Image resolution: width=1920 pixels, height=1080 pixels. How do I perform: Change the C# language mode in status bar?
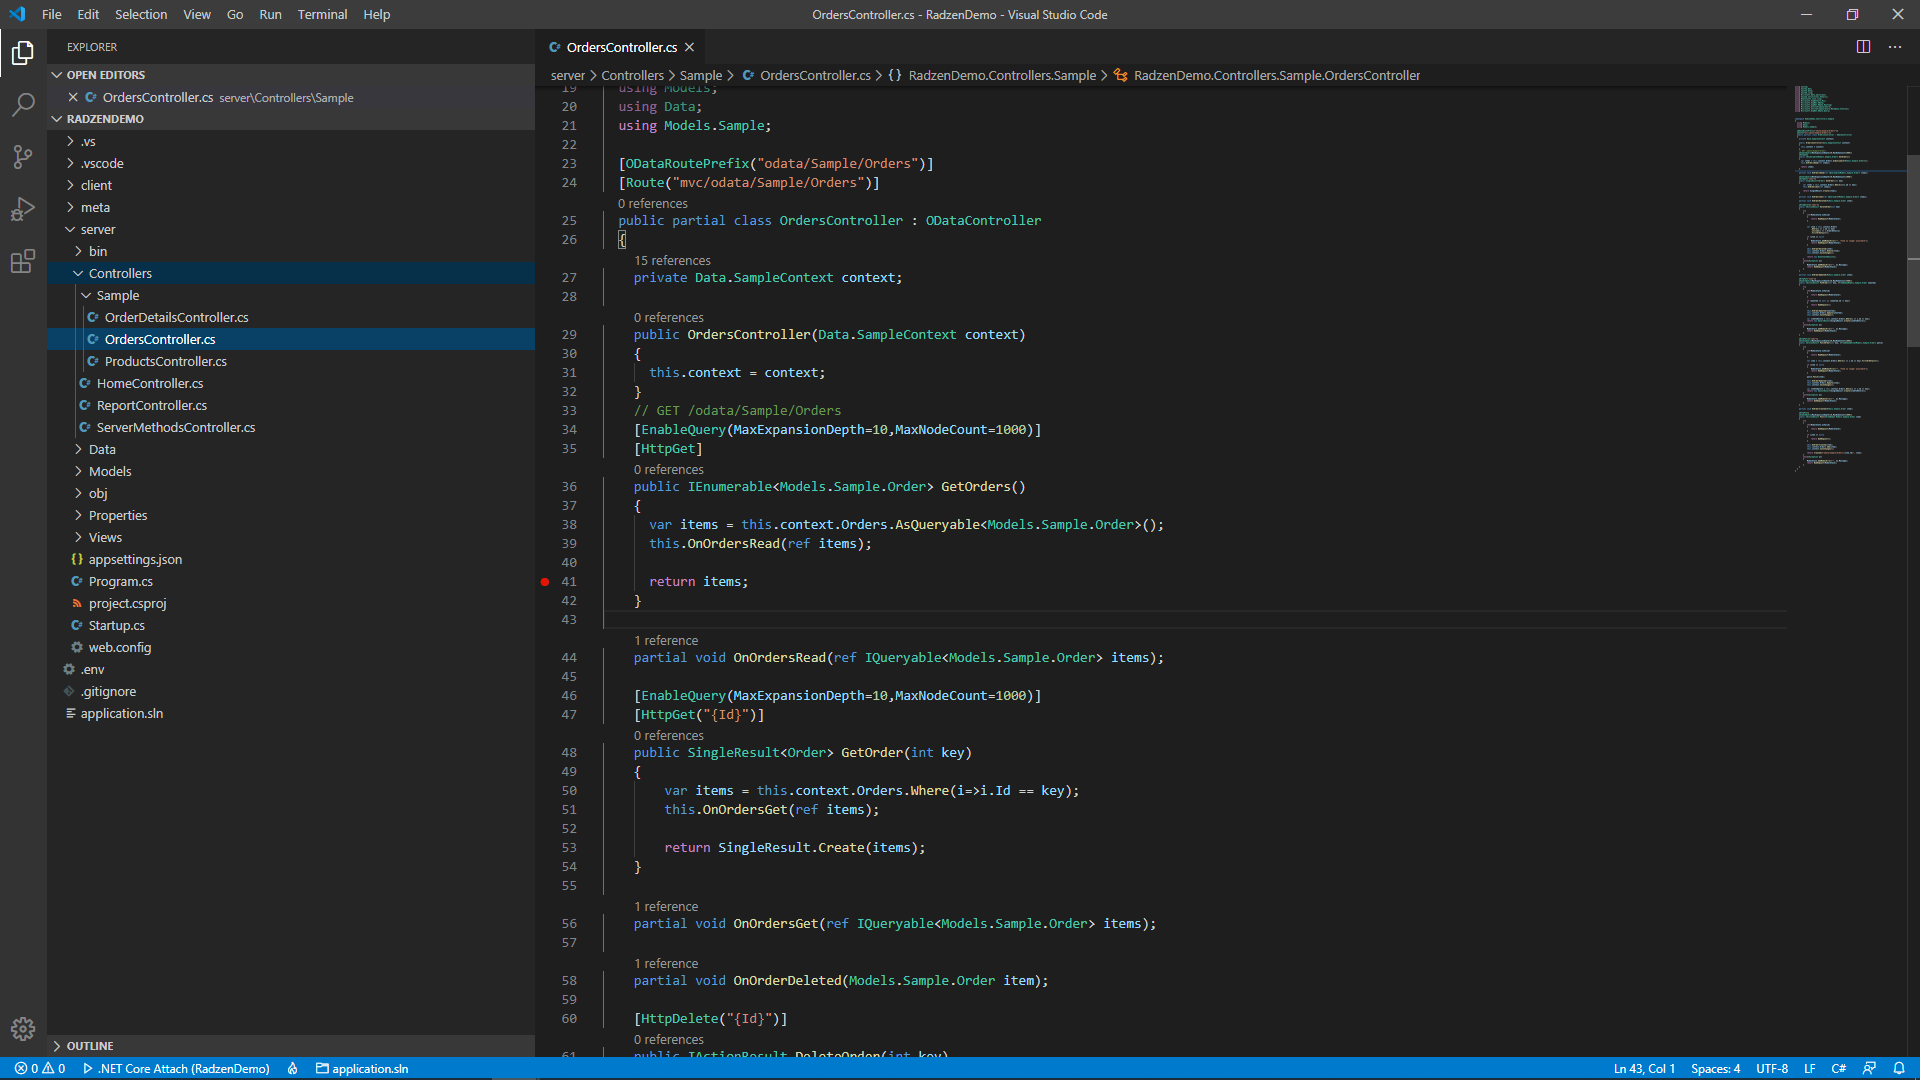[x=1838, y=1068]
